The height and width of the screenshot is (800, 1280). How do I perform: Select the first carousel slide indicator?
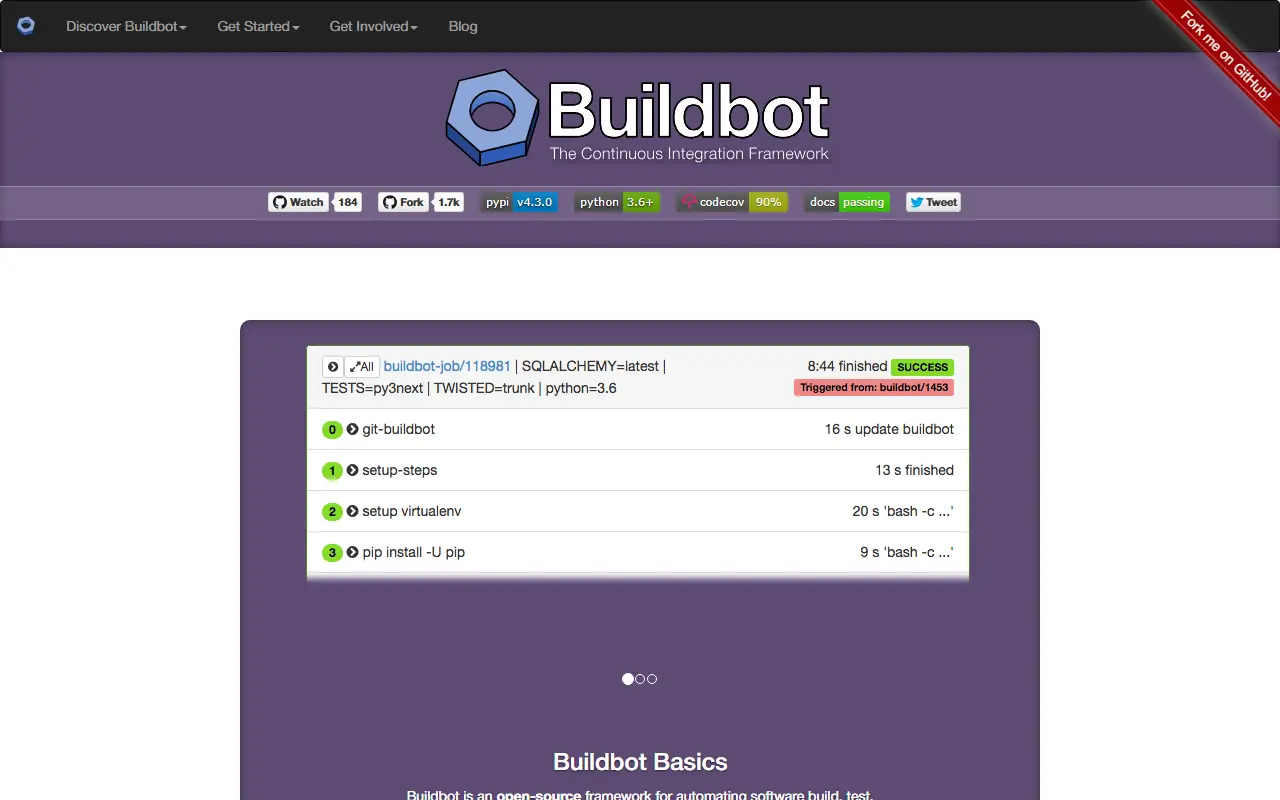[628, 679]
